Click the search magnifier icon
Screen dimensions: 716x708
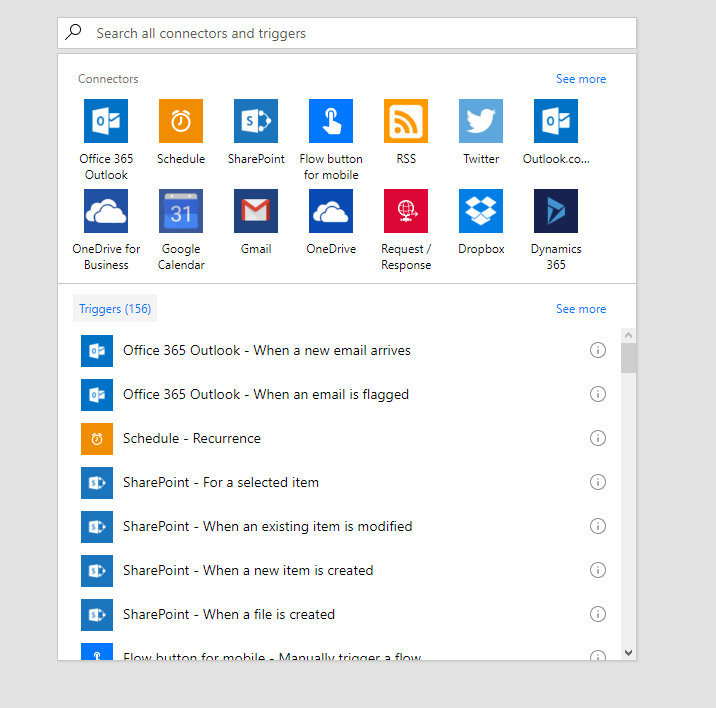tap(73, 32)
